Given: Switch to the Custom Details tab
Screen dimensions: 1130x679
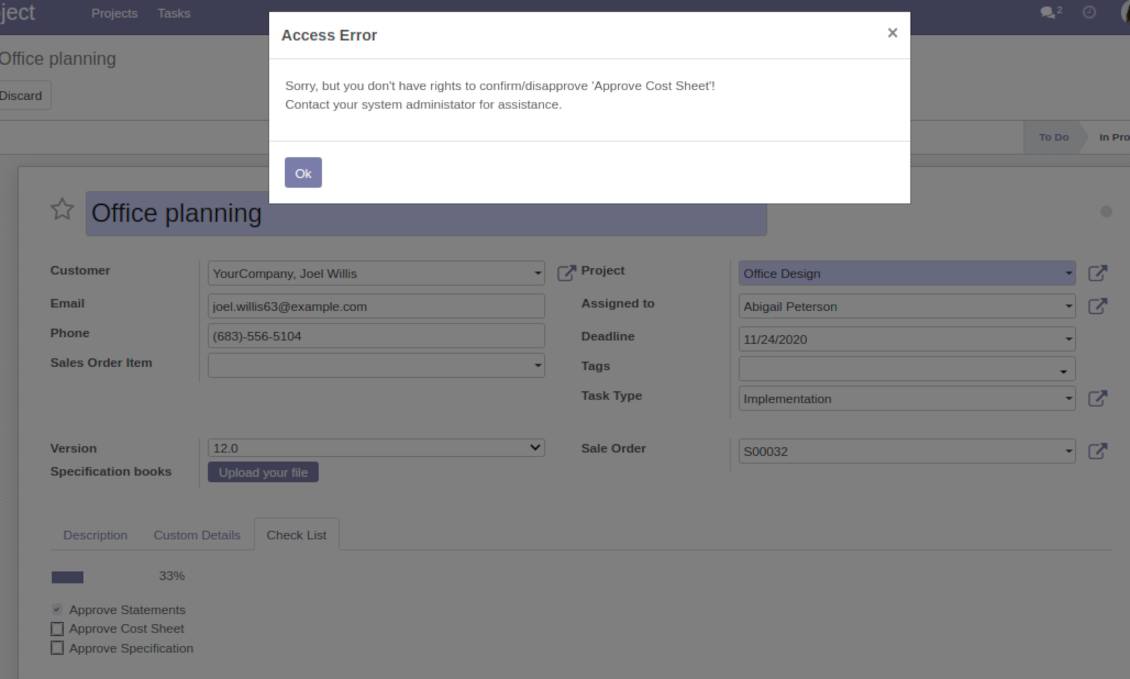Looking at the screenshot, I should [x=197, y=535].
